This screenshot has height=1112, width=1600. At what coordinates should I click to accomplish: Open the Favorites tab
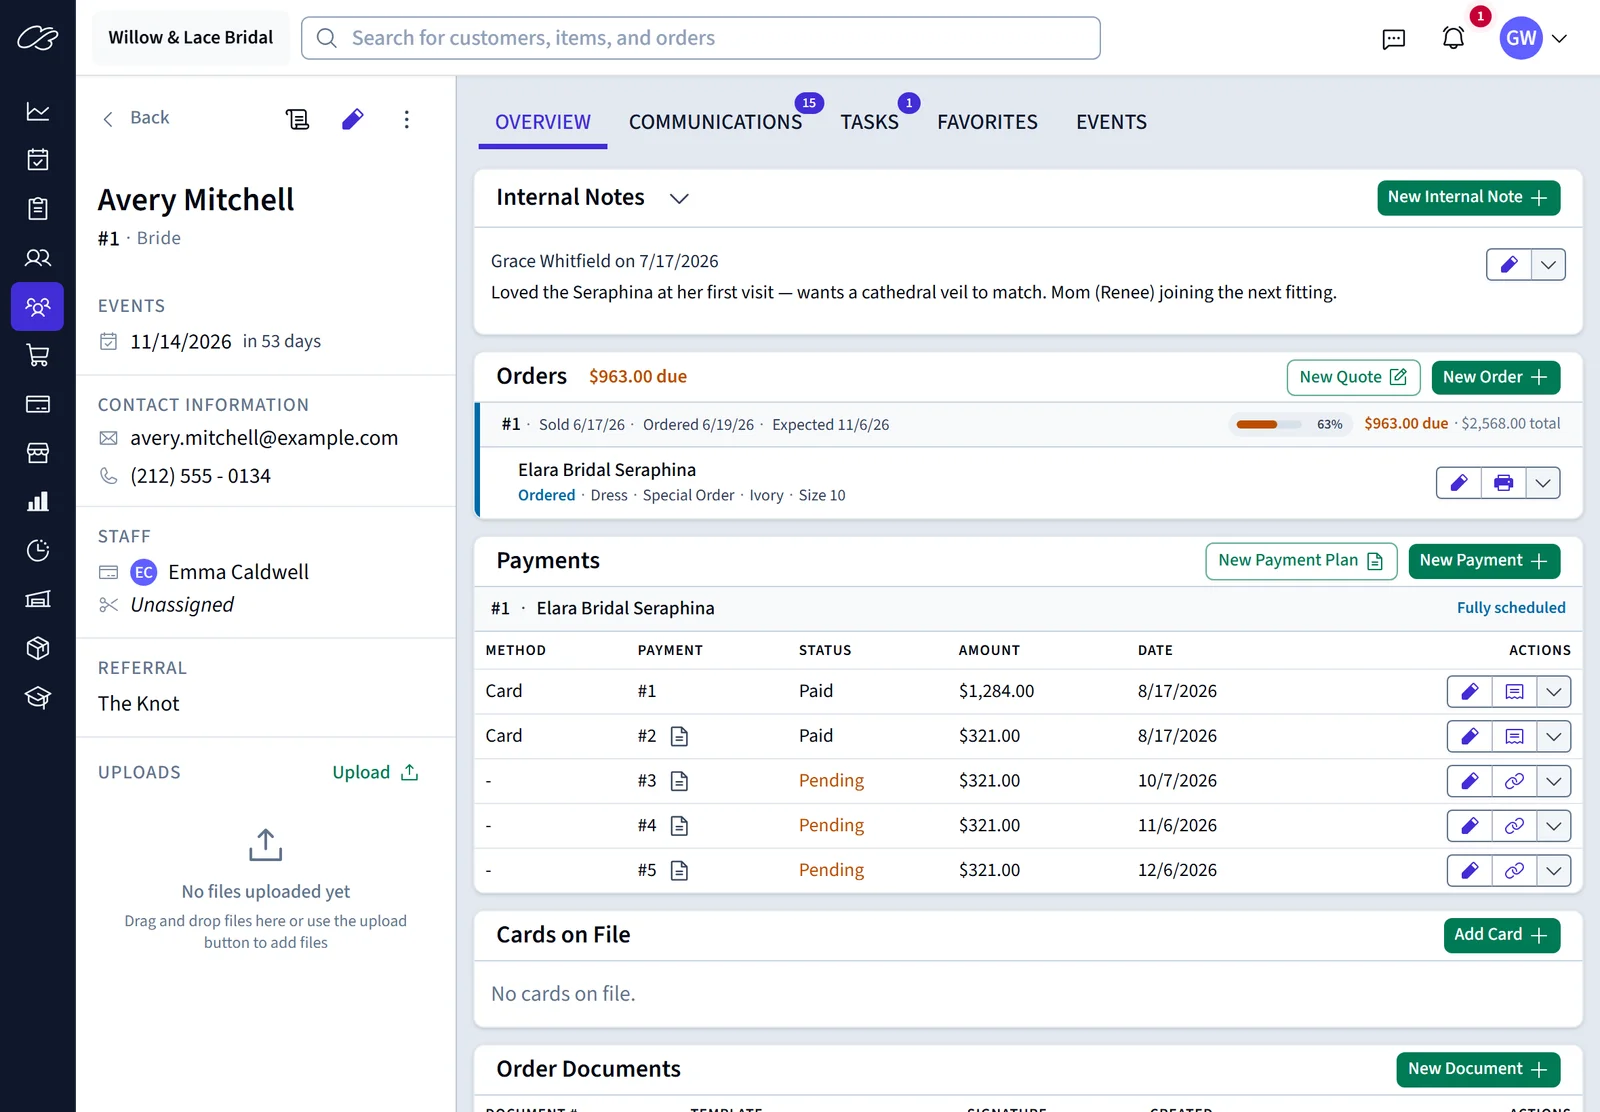tap(987, 122)
